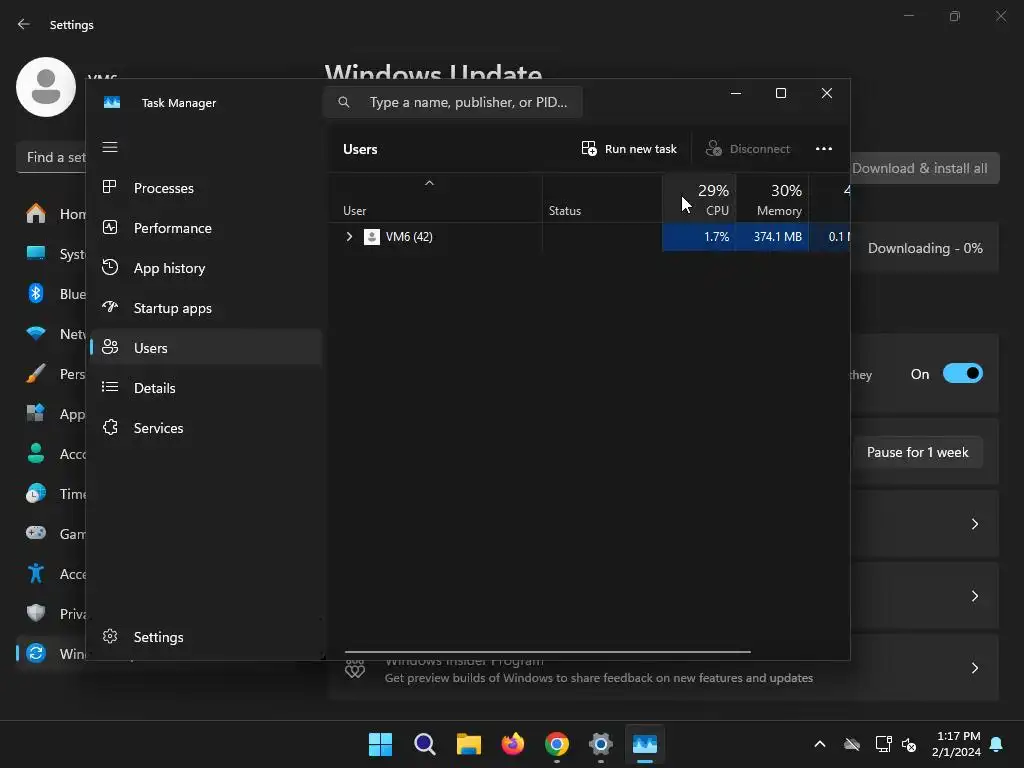The height and width of the screenshot is (768, 1024).
Task: Open the System icon in Settings sidebar
Action: point(36,253)
